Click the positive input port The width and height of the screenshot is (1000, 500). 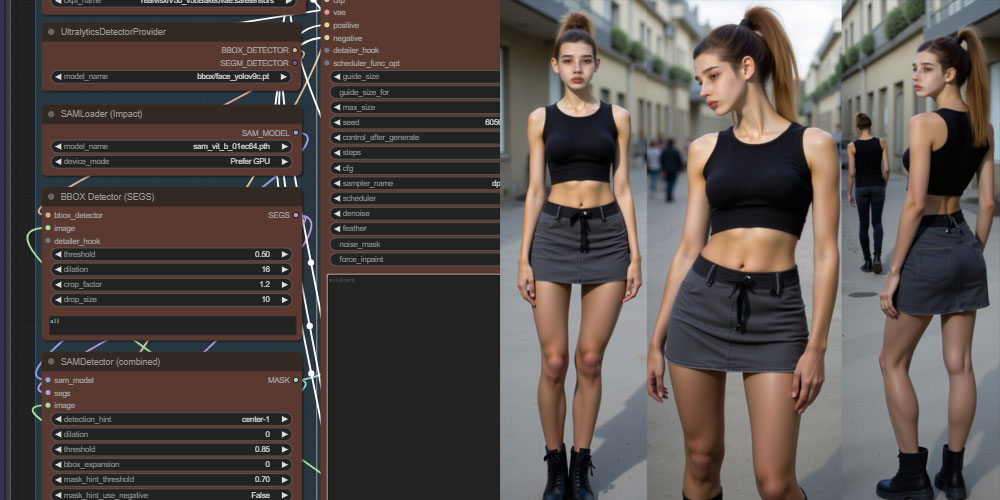(x=327, y=25)
